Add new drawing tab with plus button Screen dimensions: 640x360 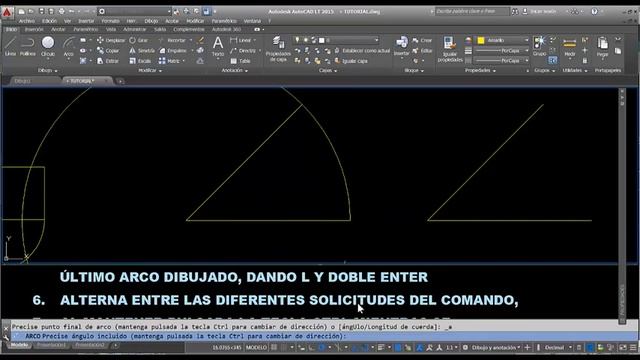(x=120, y=81)
